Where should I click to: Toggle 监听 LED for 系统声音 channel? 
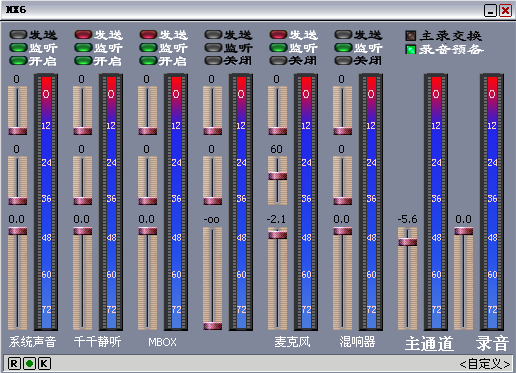click(18, 48)
